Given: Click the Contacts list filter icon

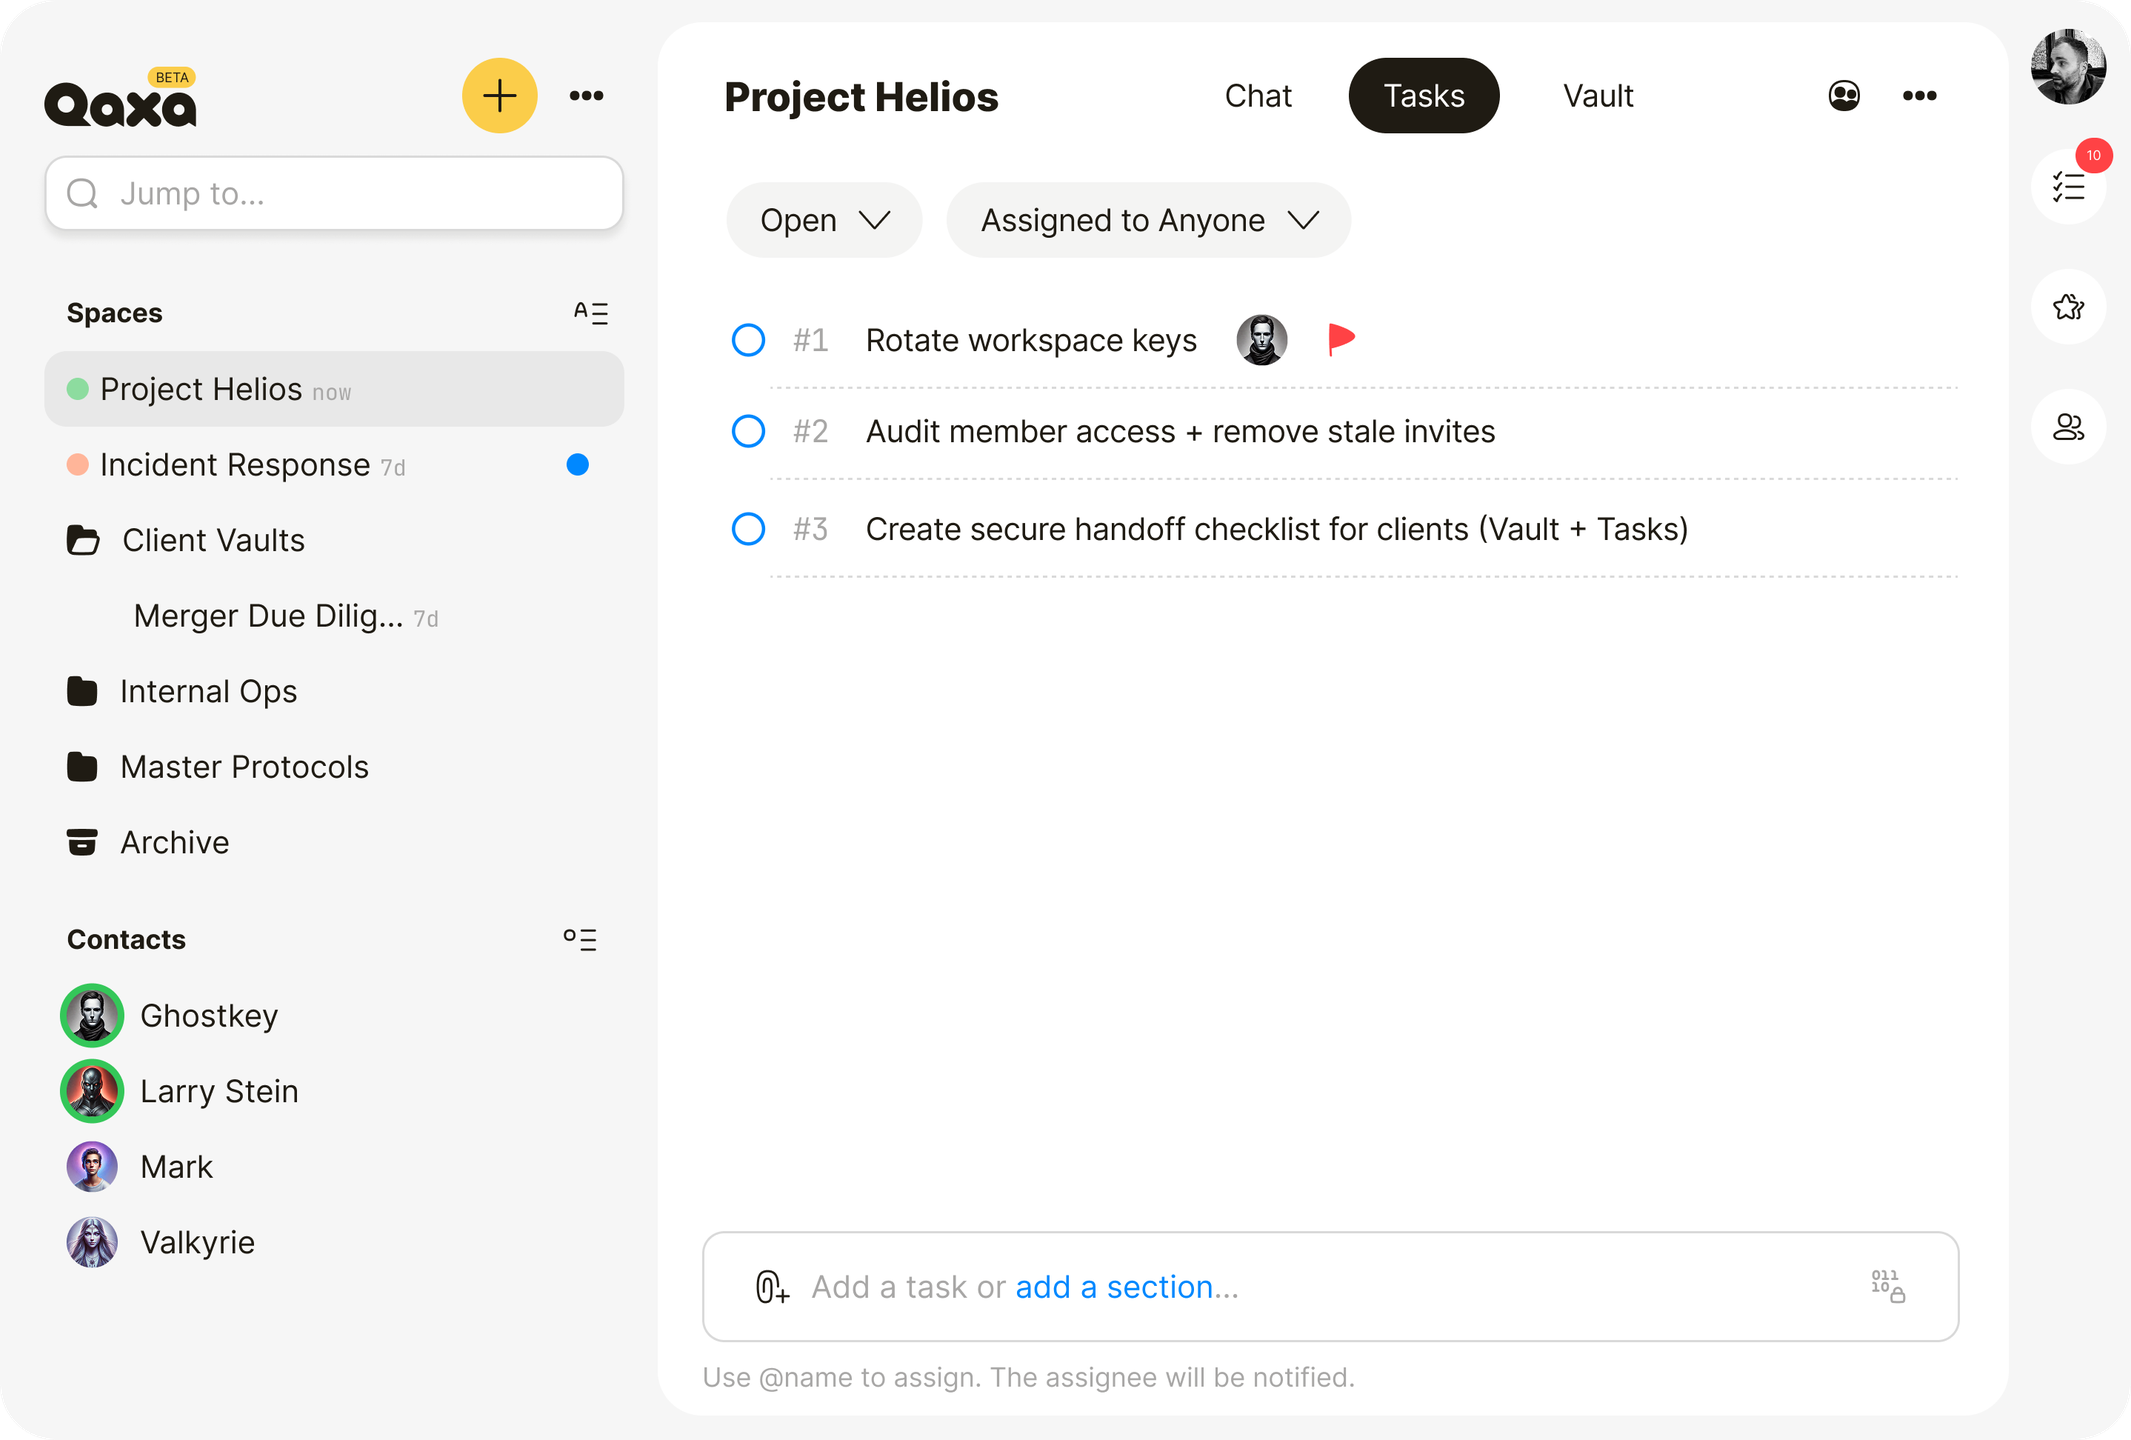Looking at the screenshot, I should tap(580, 939).
